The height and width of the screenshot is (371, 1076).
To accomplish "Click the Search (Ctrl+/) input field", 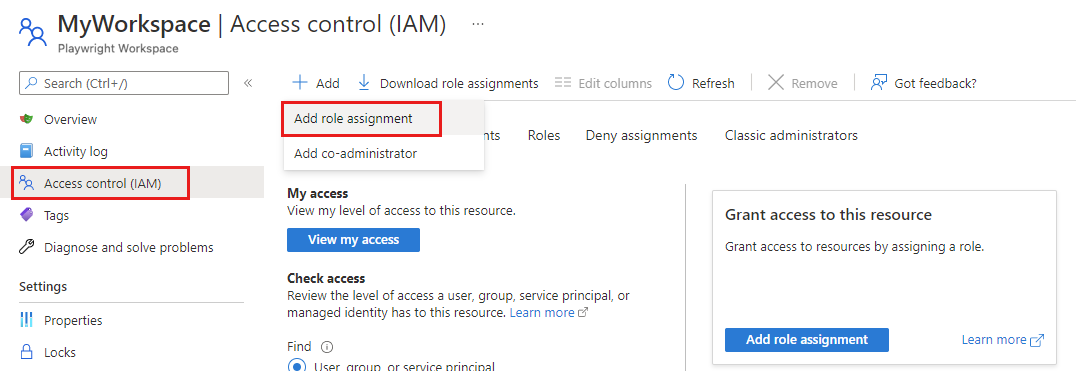I will coord(124,83).
